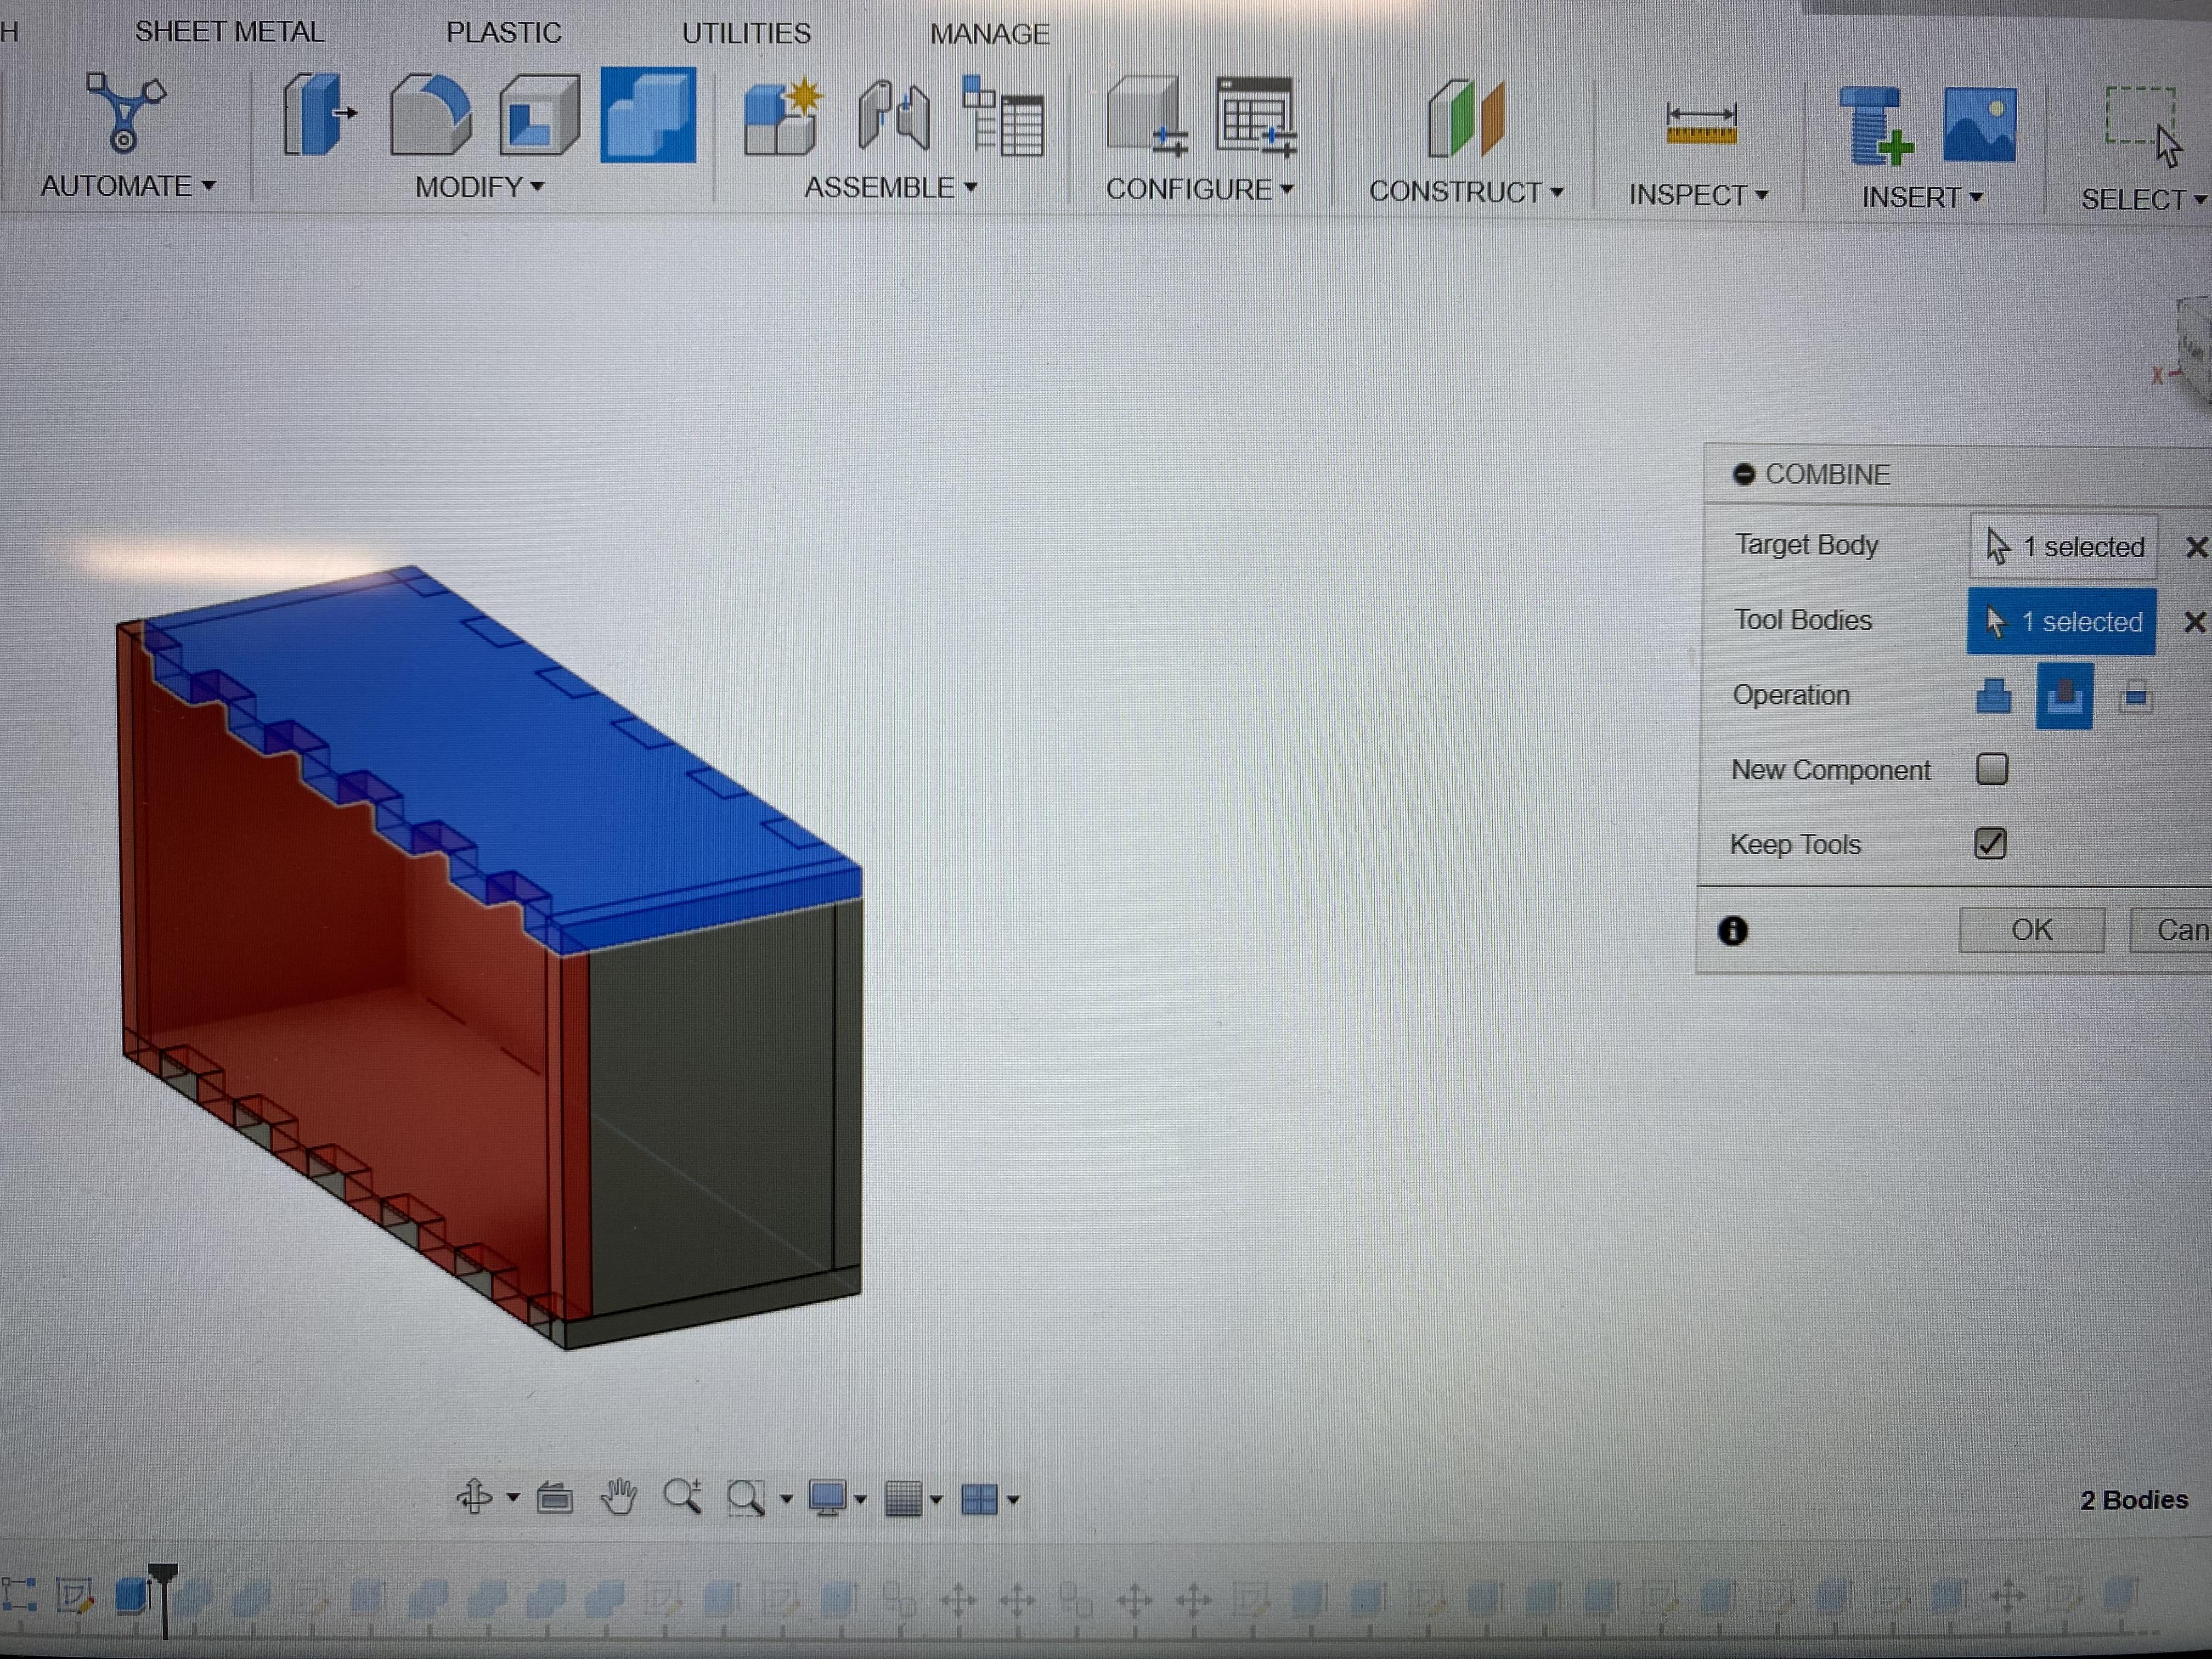This screenshot has height=1659, width=2212.
Task: Click the Orbit navigation icon
Action: click(474, 1497)
